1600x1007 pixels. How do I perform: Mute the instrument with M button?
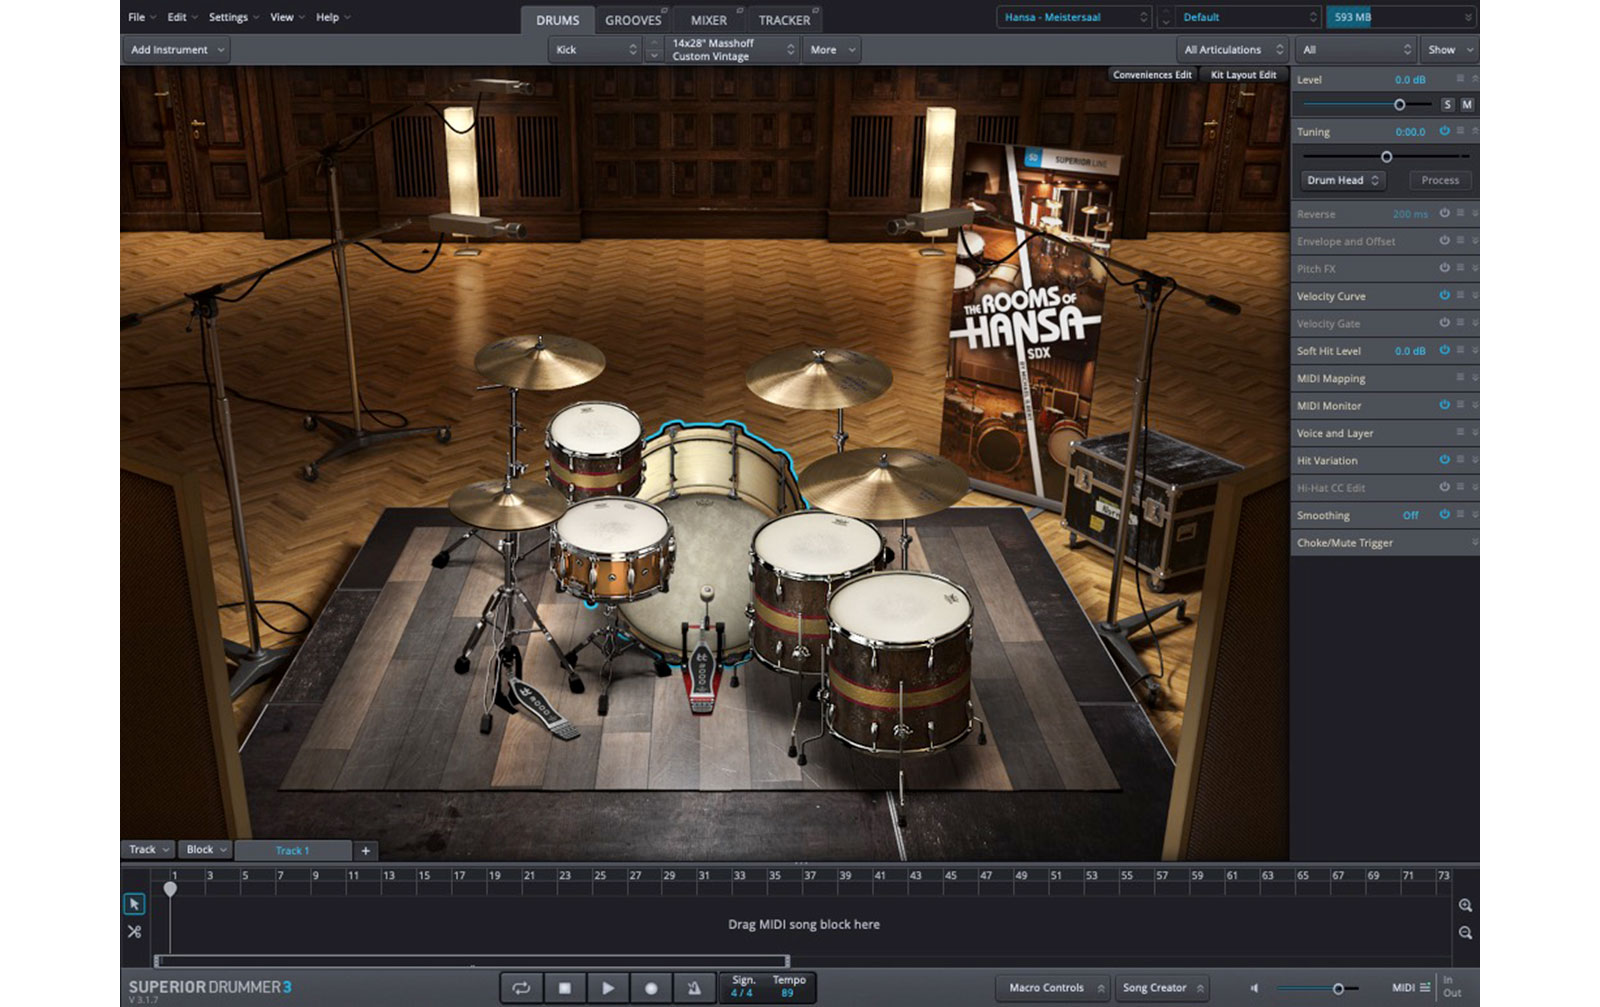(x=1467, y=105)
